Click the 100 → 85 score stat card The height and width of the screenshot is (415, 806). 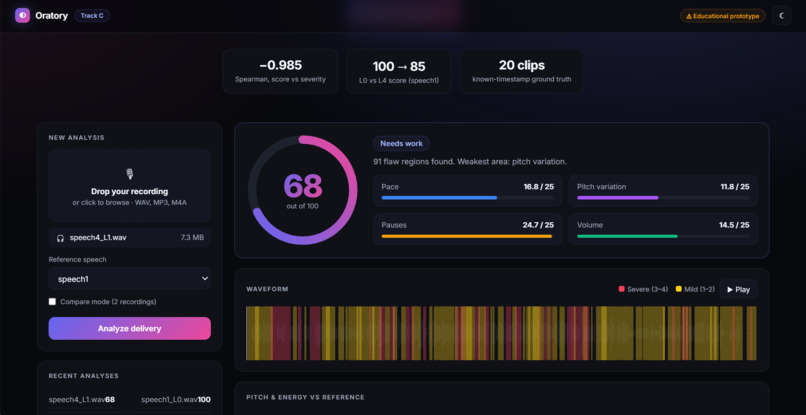pyautogui.click(x=399, y=71)
